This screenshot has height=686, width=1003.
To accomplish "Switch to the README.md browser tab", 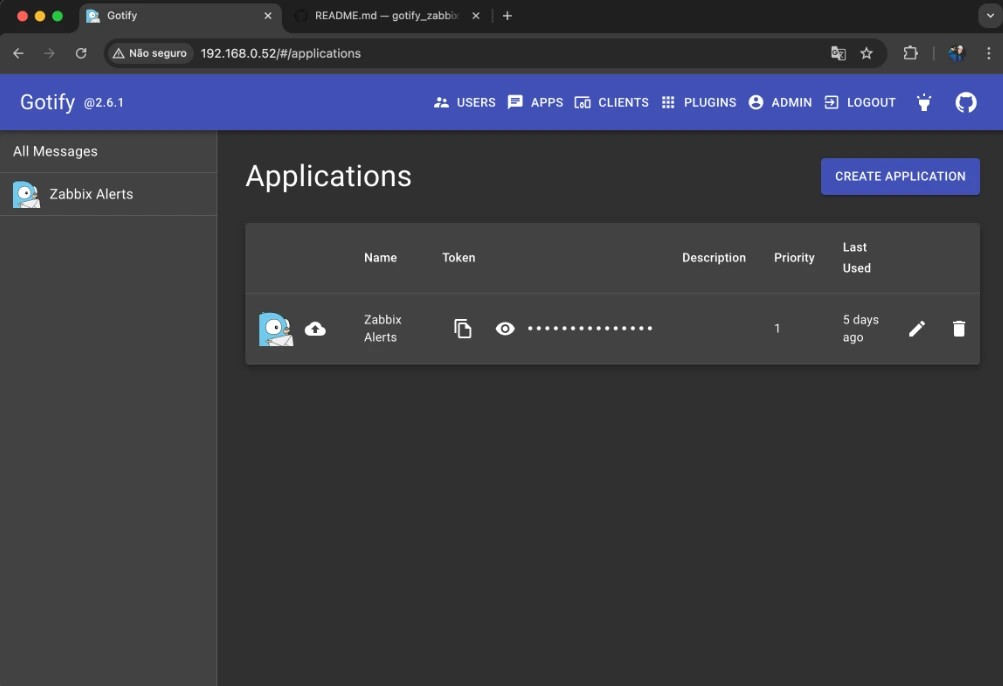I will coord(386,16).
